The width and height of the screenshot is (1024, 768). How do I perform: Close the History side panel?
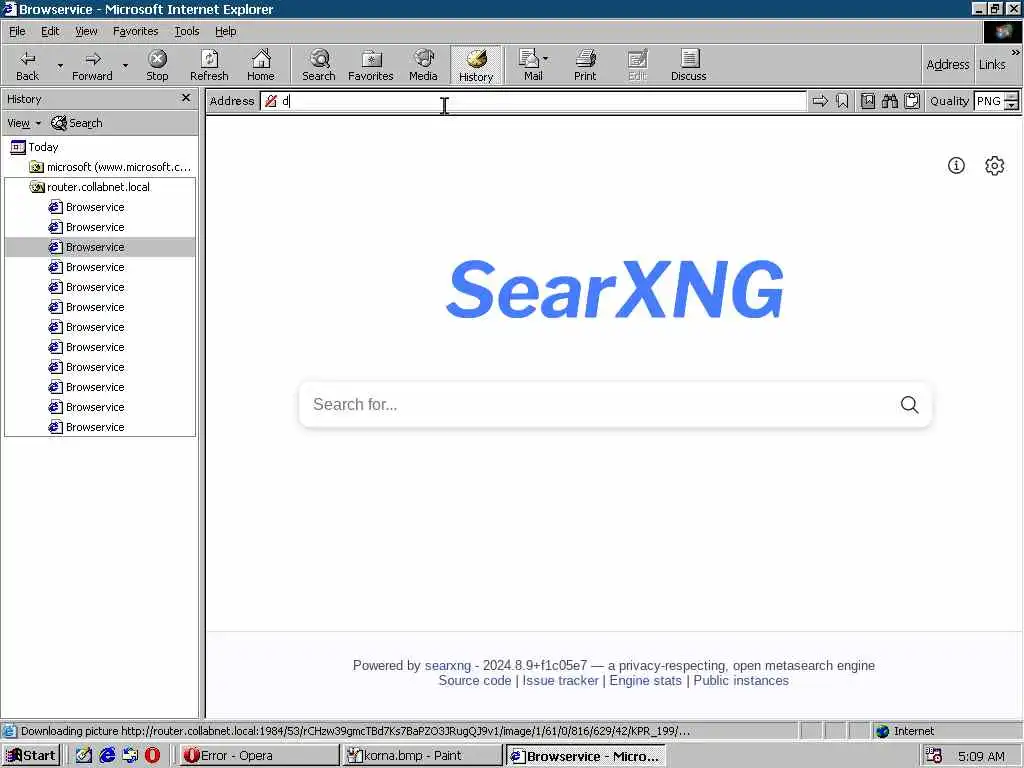[x=186, y=98]
